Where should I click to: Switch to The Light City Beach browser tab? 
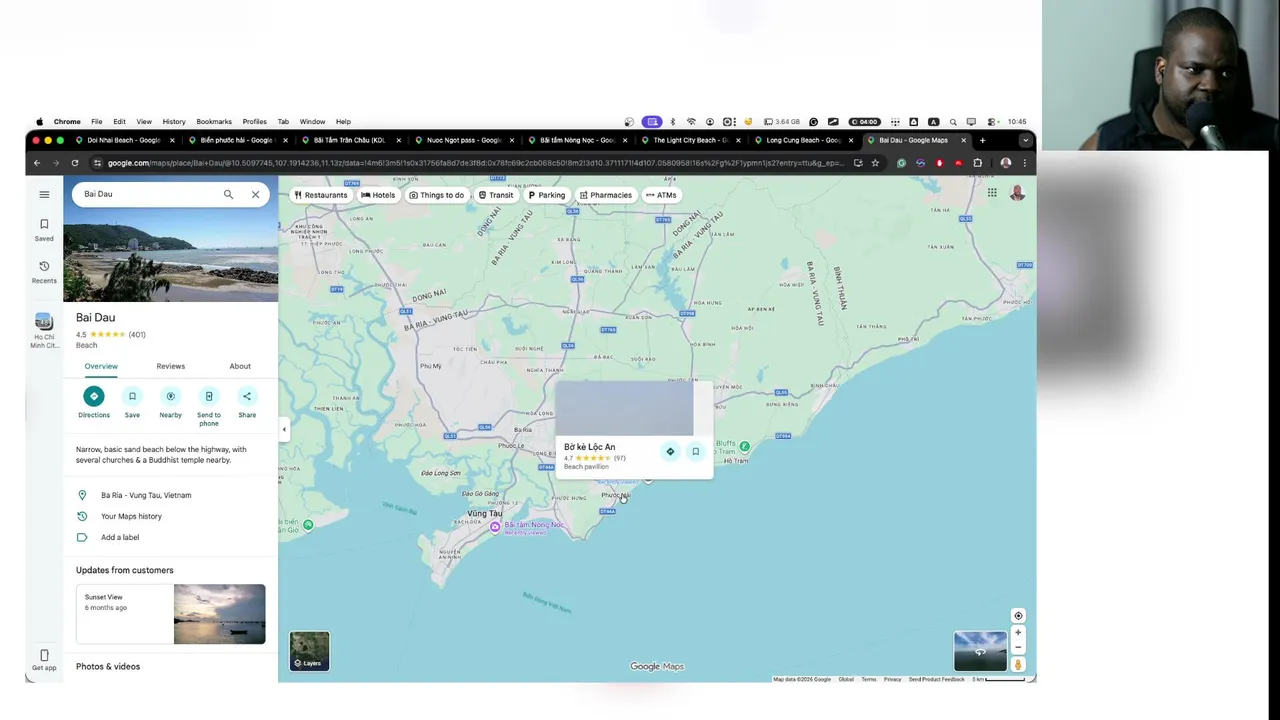coord(689,140)
